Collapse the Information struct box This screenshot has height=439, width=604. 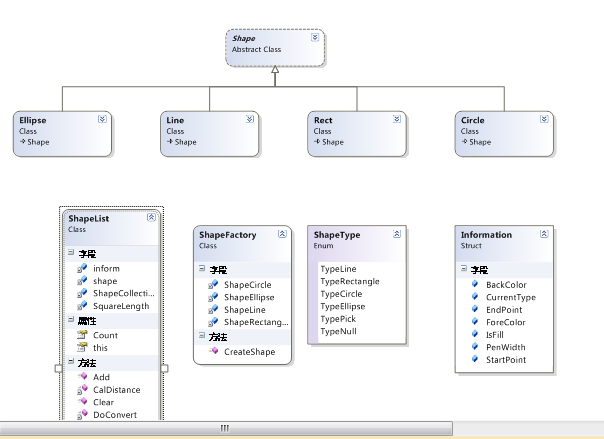pos(544,234)
